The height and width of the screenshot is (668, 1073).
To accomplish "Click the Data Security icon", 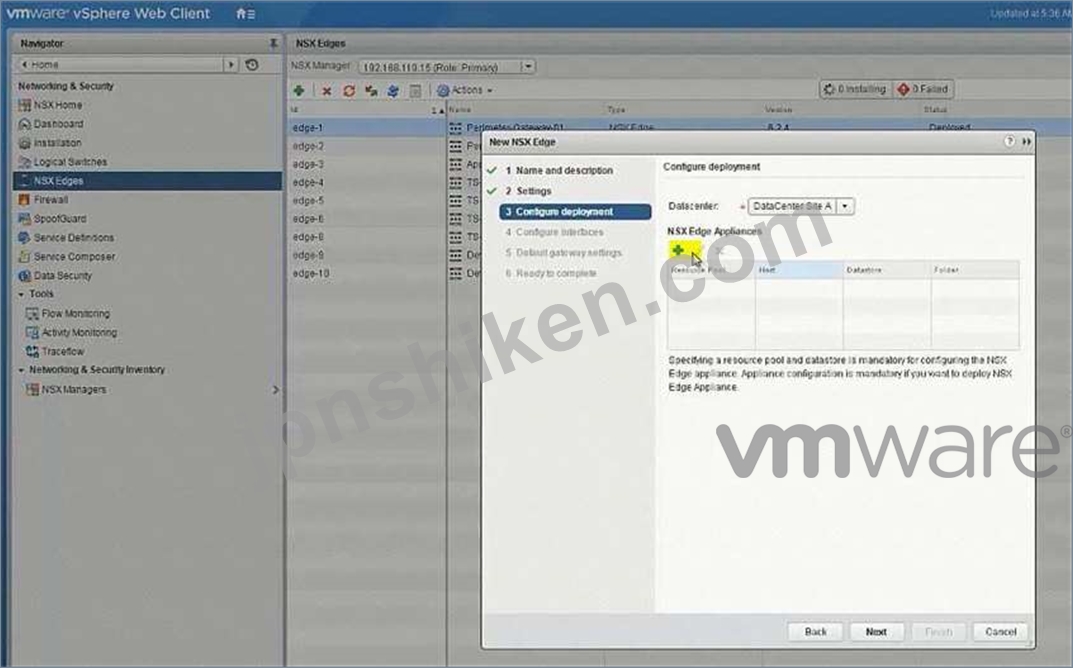I will tap(25, 276).
